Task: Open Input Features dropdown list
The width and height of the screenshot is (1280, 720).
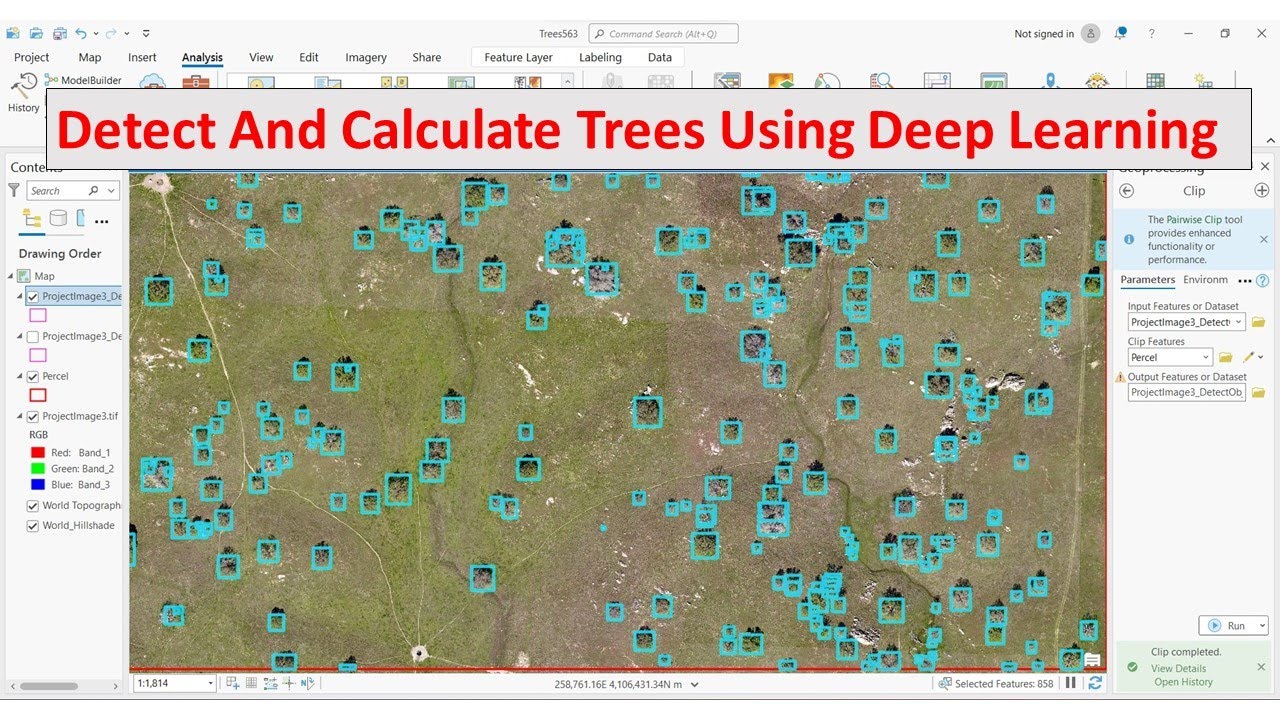Action: pos(1239,322)
